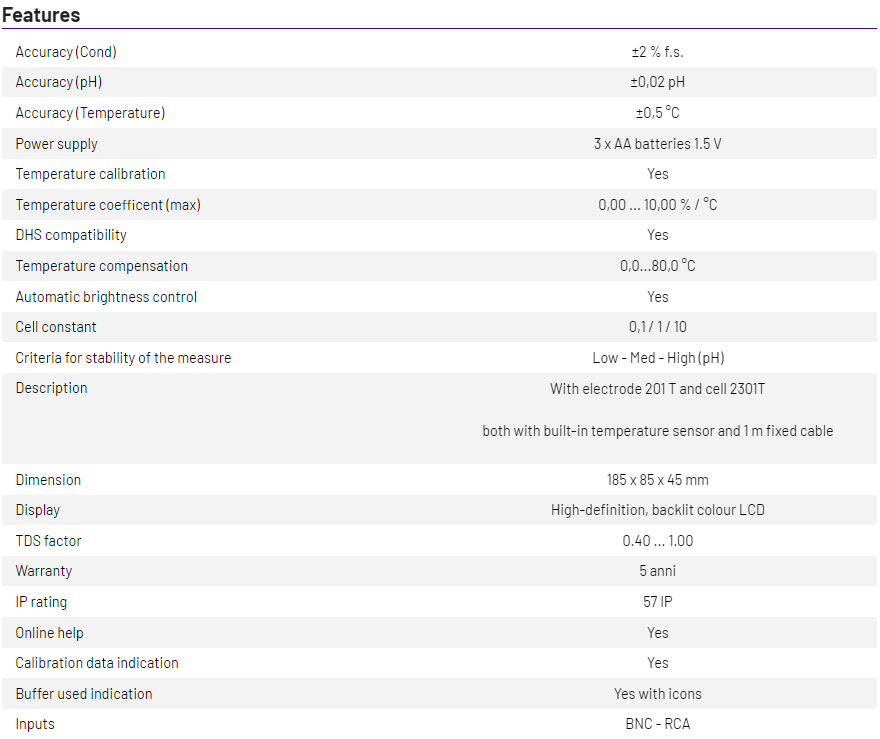Click the 3 x AA batteries value
This screenshot has height=739, width=880.
pyautogui.click(x=657, y=144)
